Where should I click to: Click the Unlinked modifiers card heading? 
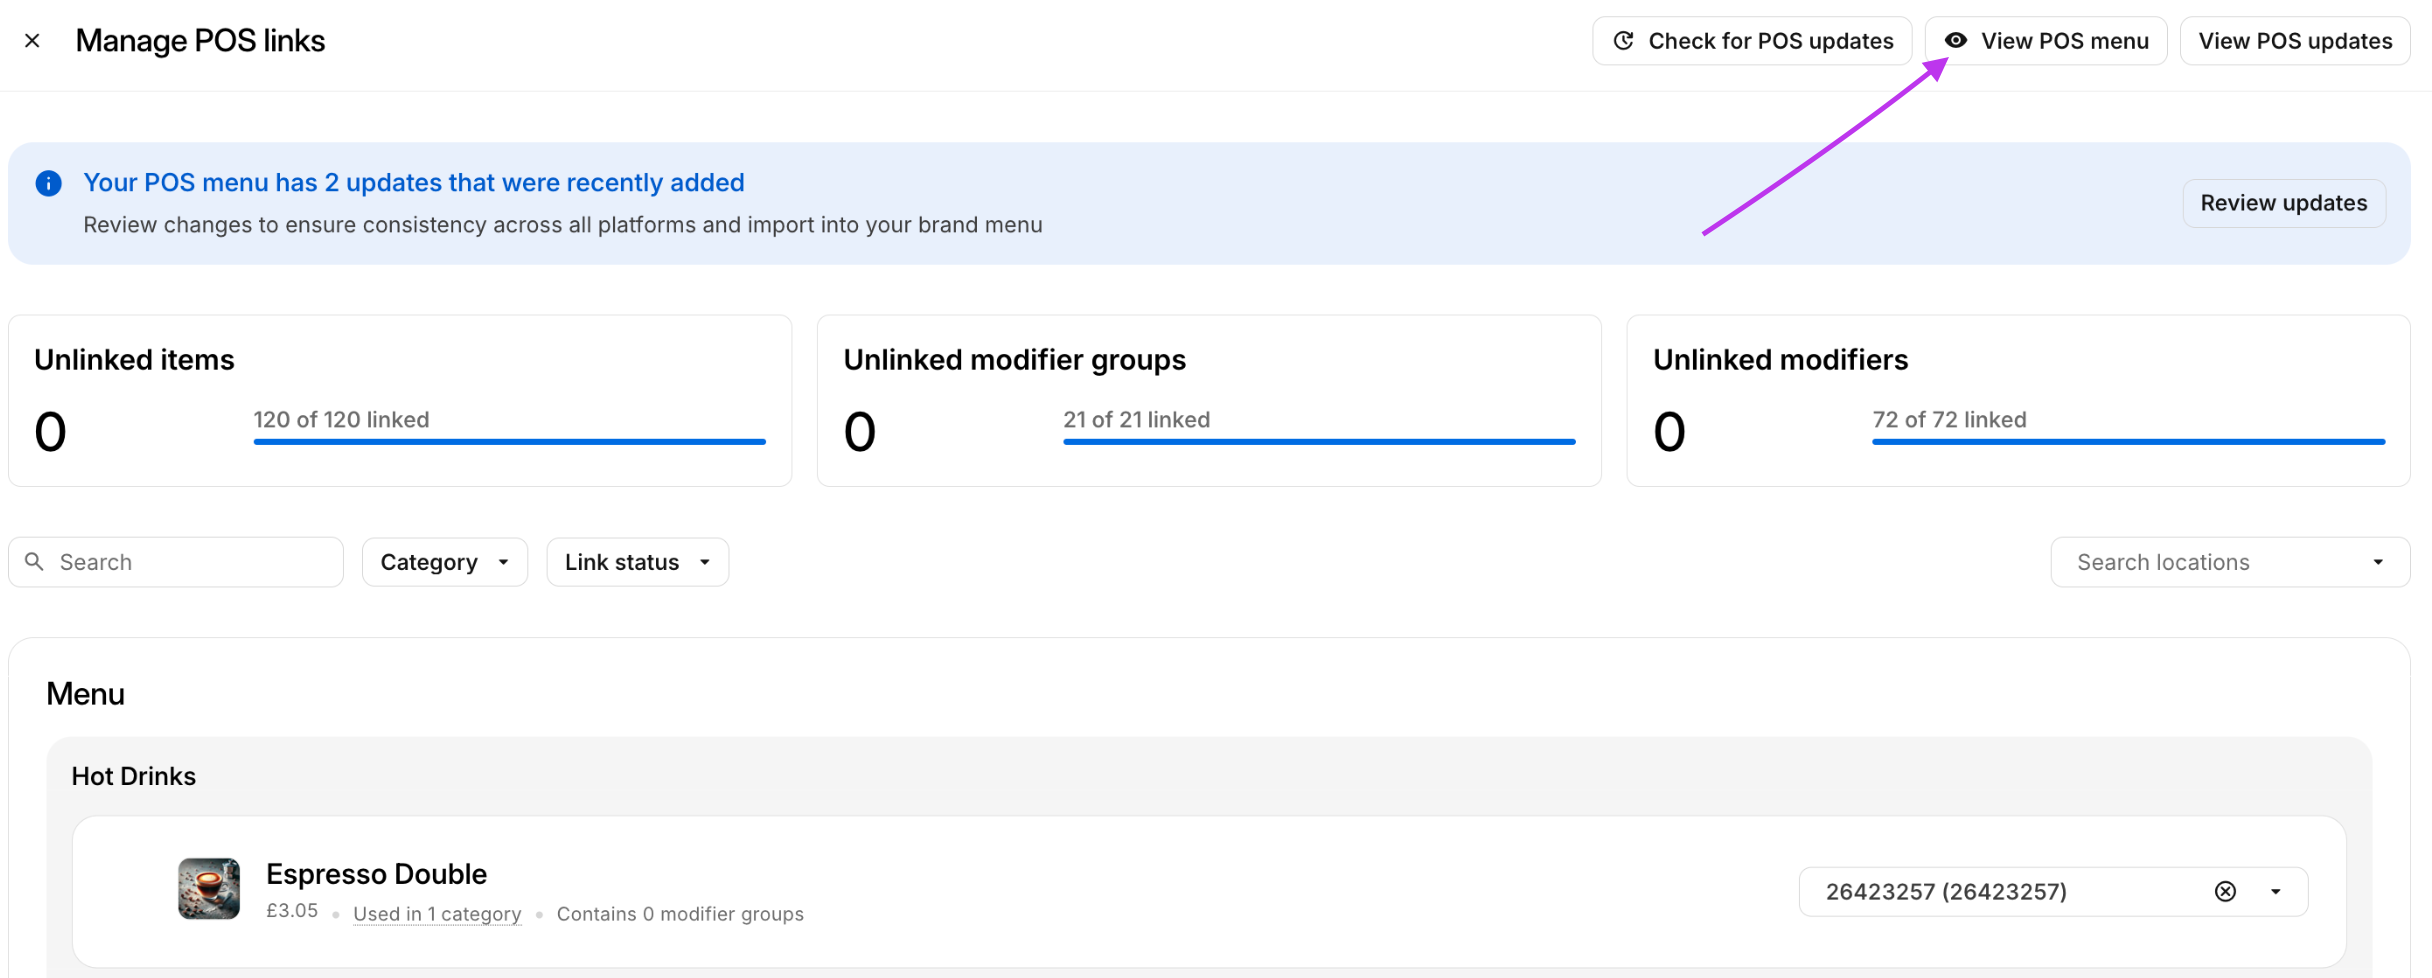click(1781, 360)
